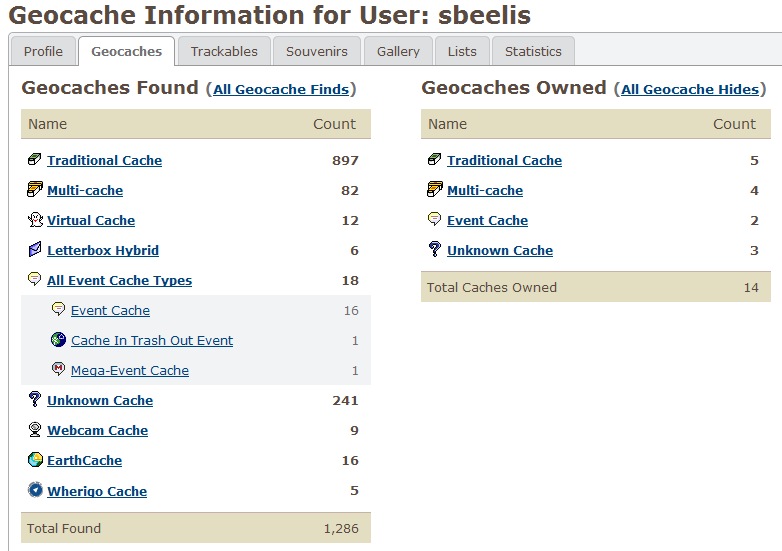The image size is (782, 551).
Task: Click the Geocaches Owned heading
Action: (x=514, y=88)
